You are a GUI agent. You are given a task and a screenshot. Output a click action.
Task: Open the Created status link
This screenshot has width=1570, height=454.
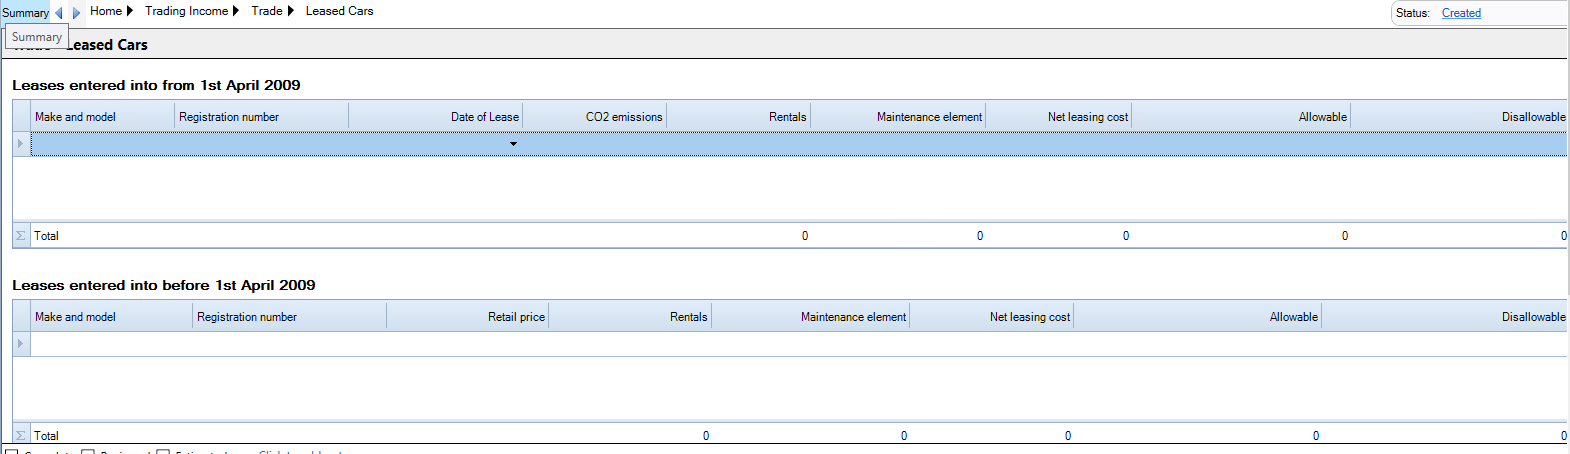click(x=1461, y=13)
